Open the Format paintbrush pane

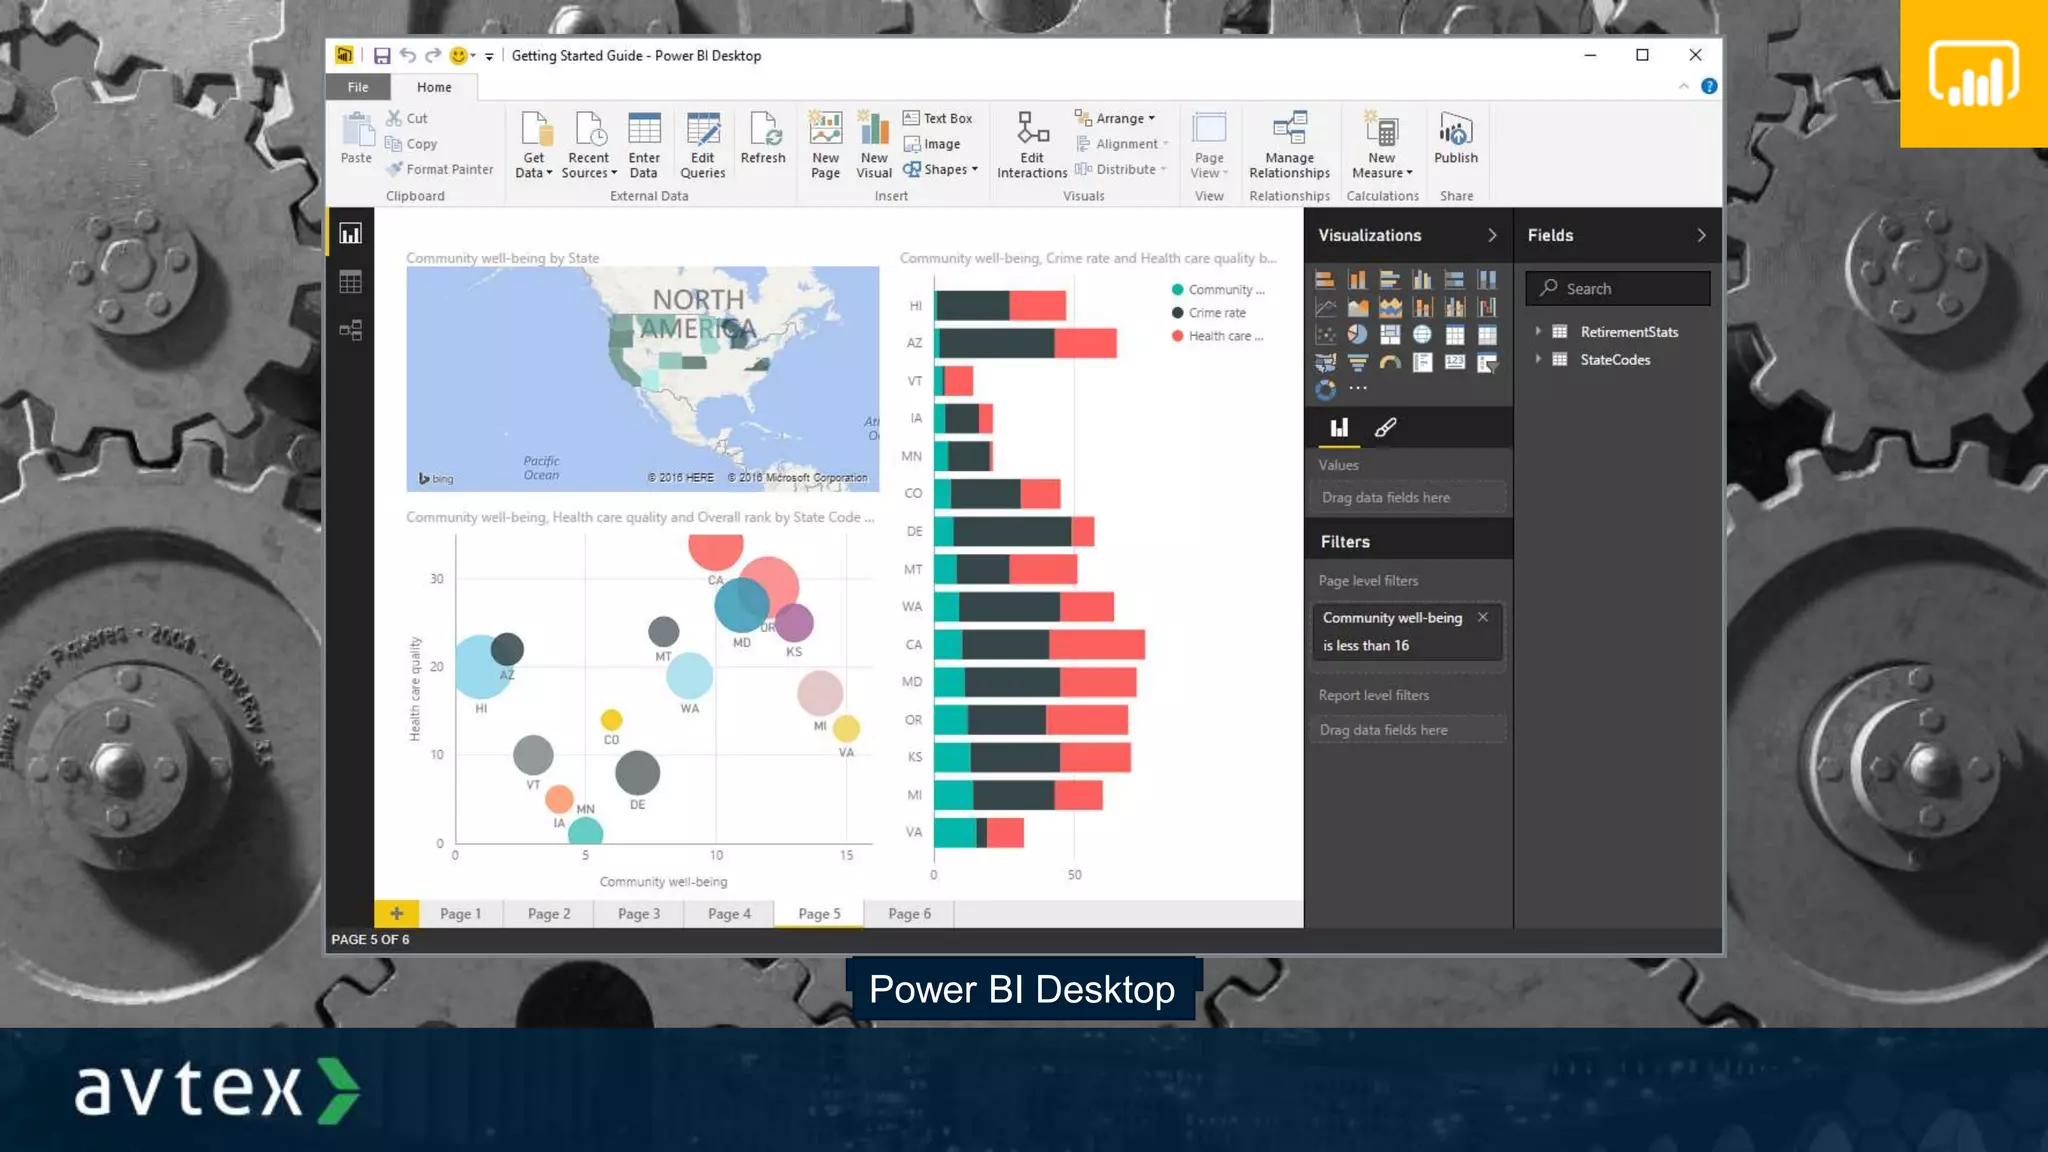point(1385,428)
